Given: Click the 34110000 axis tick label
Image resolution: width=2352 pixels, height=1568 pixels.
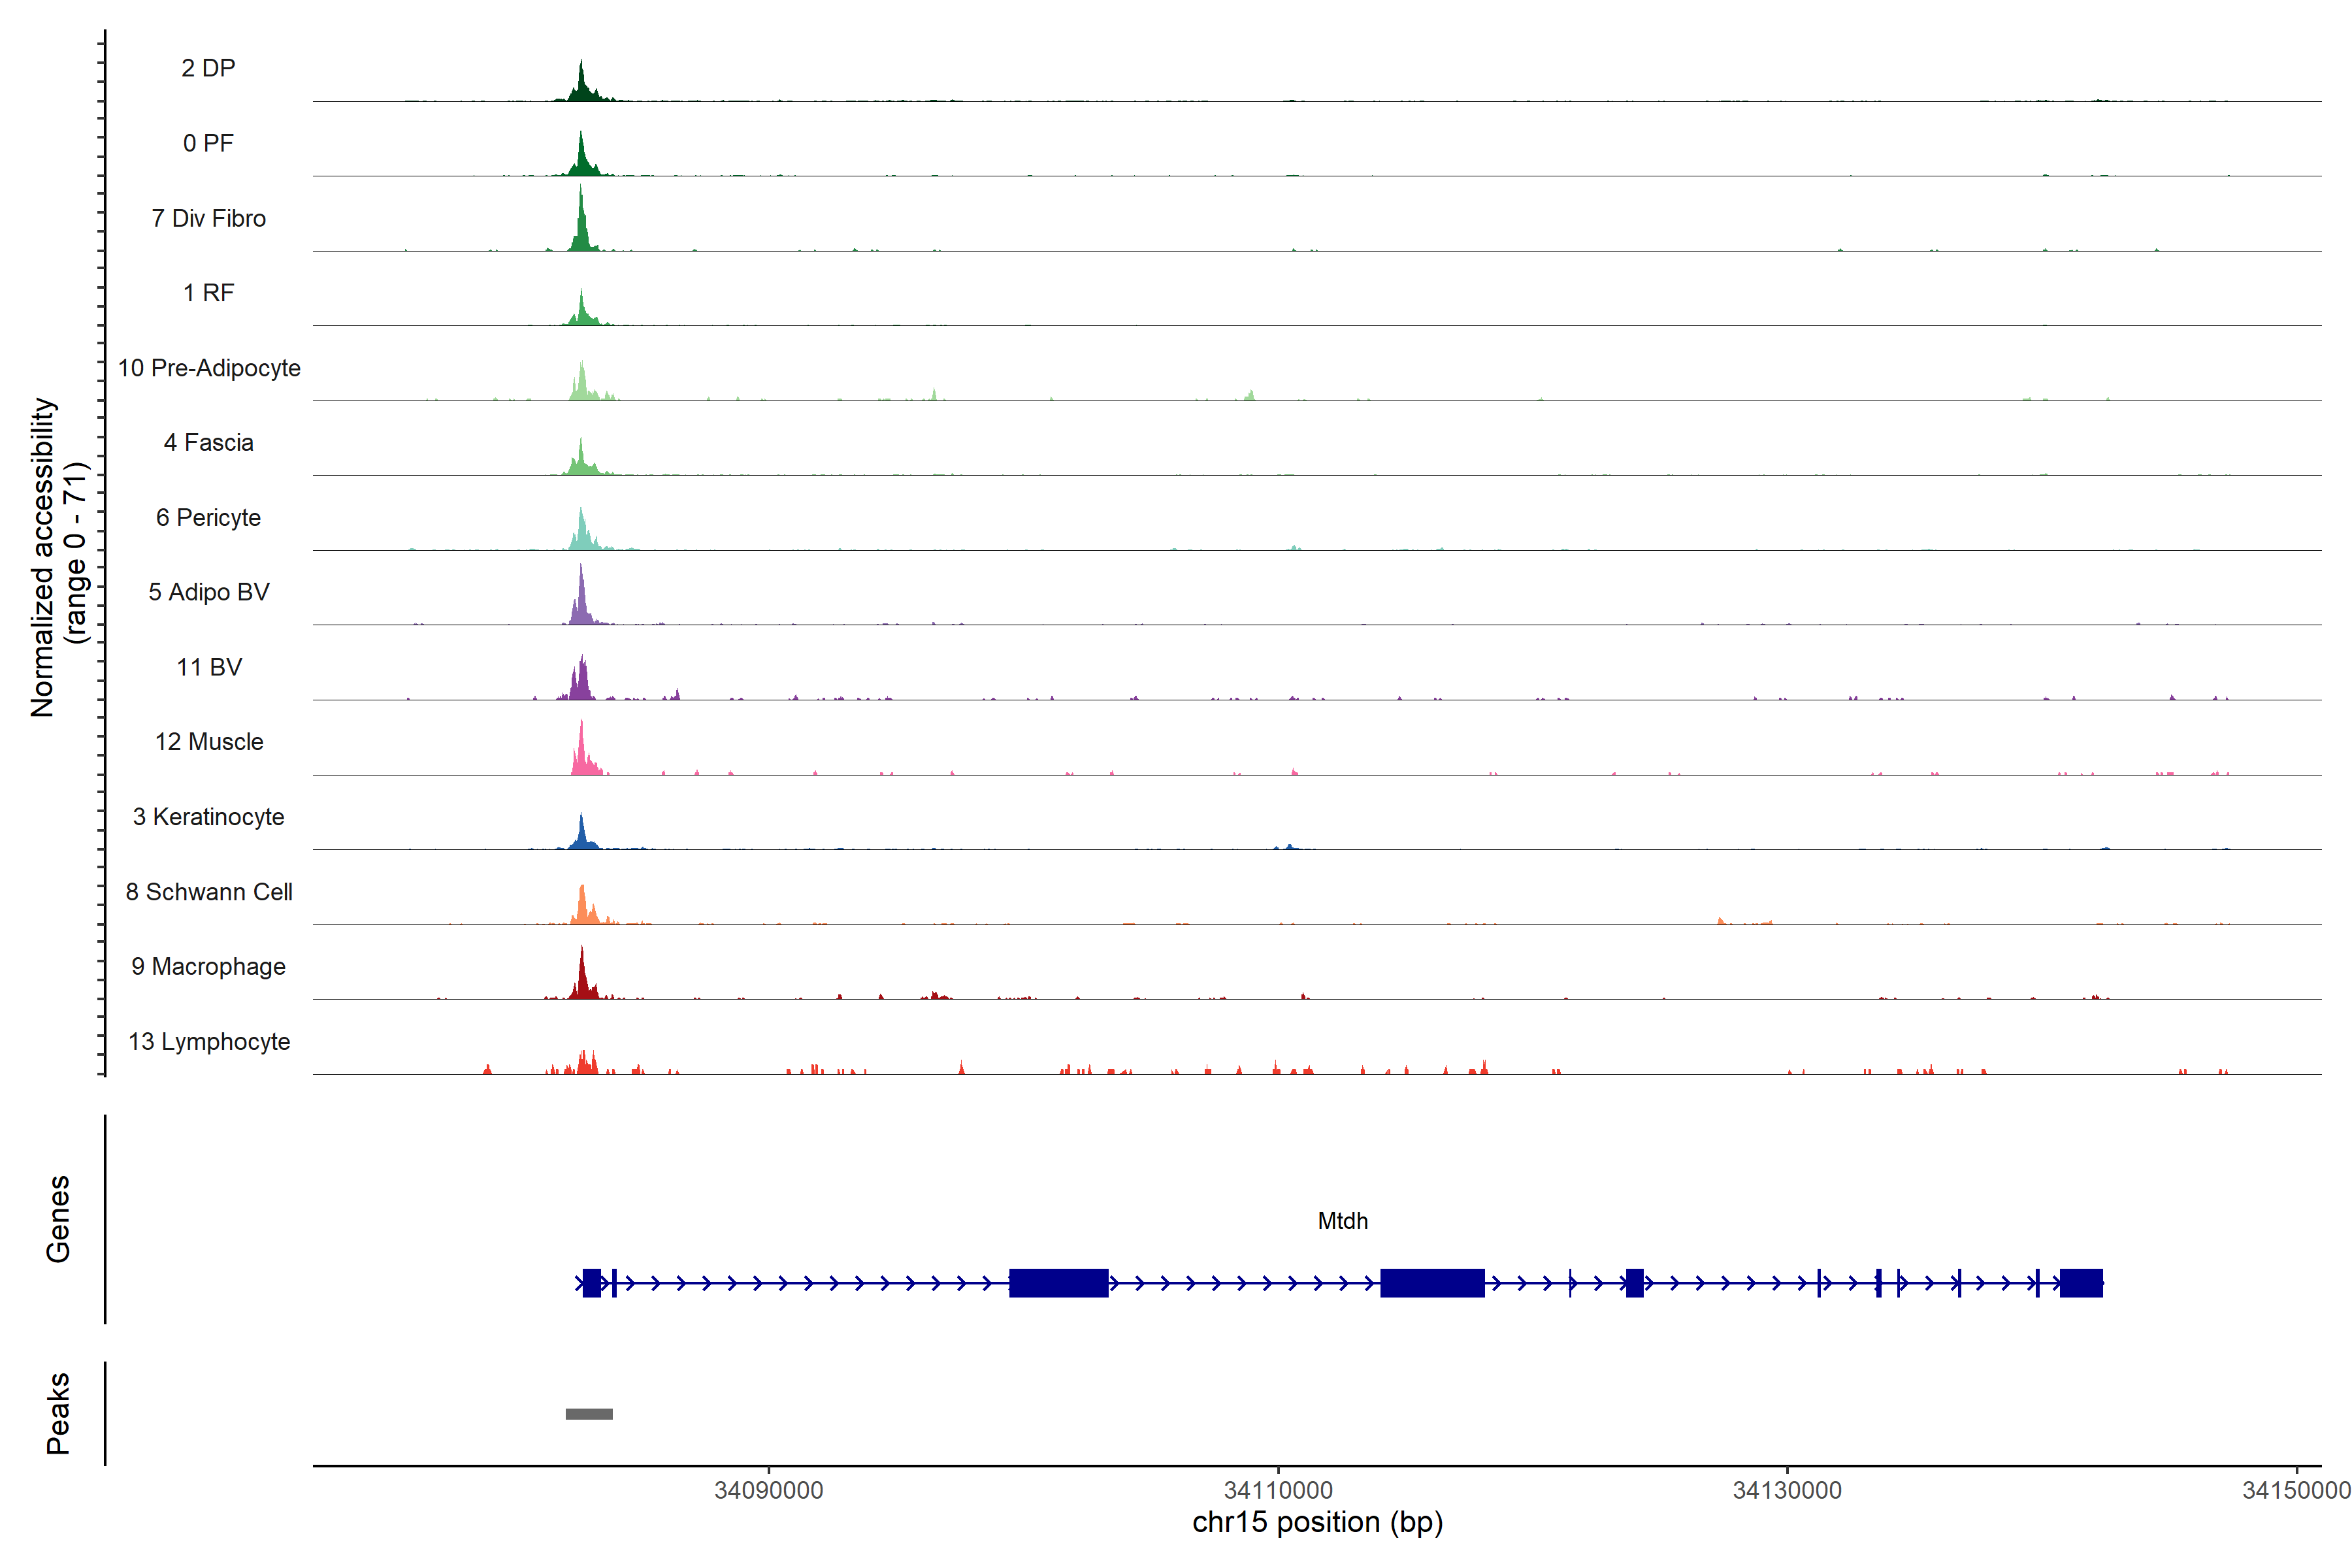Looking at the screenshot, I should pyautogui.click(x=1278, y=1490).
